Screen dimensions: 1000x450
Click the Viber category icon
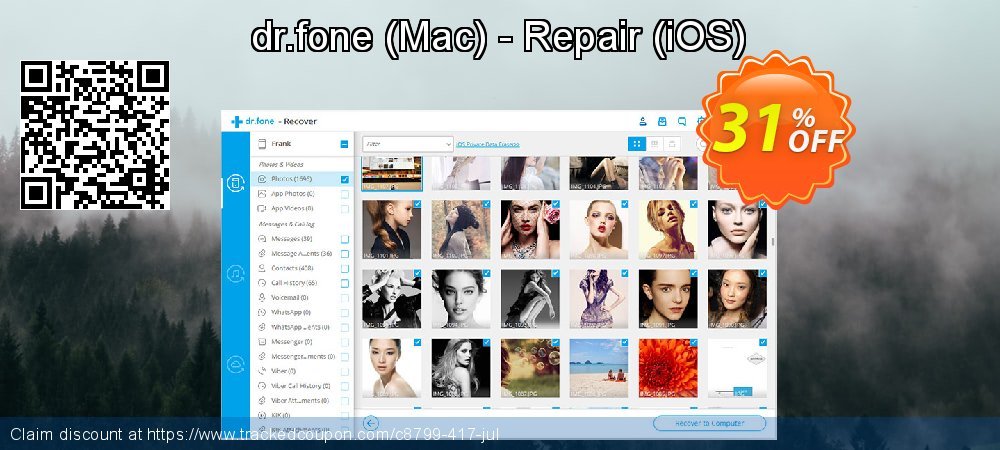[261, 371]
